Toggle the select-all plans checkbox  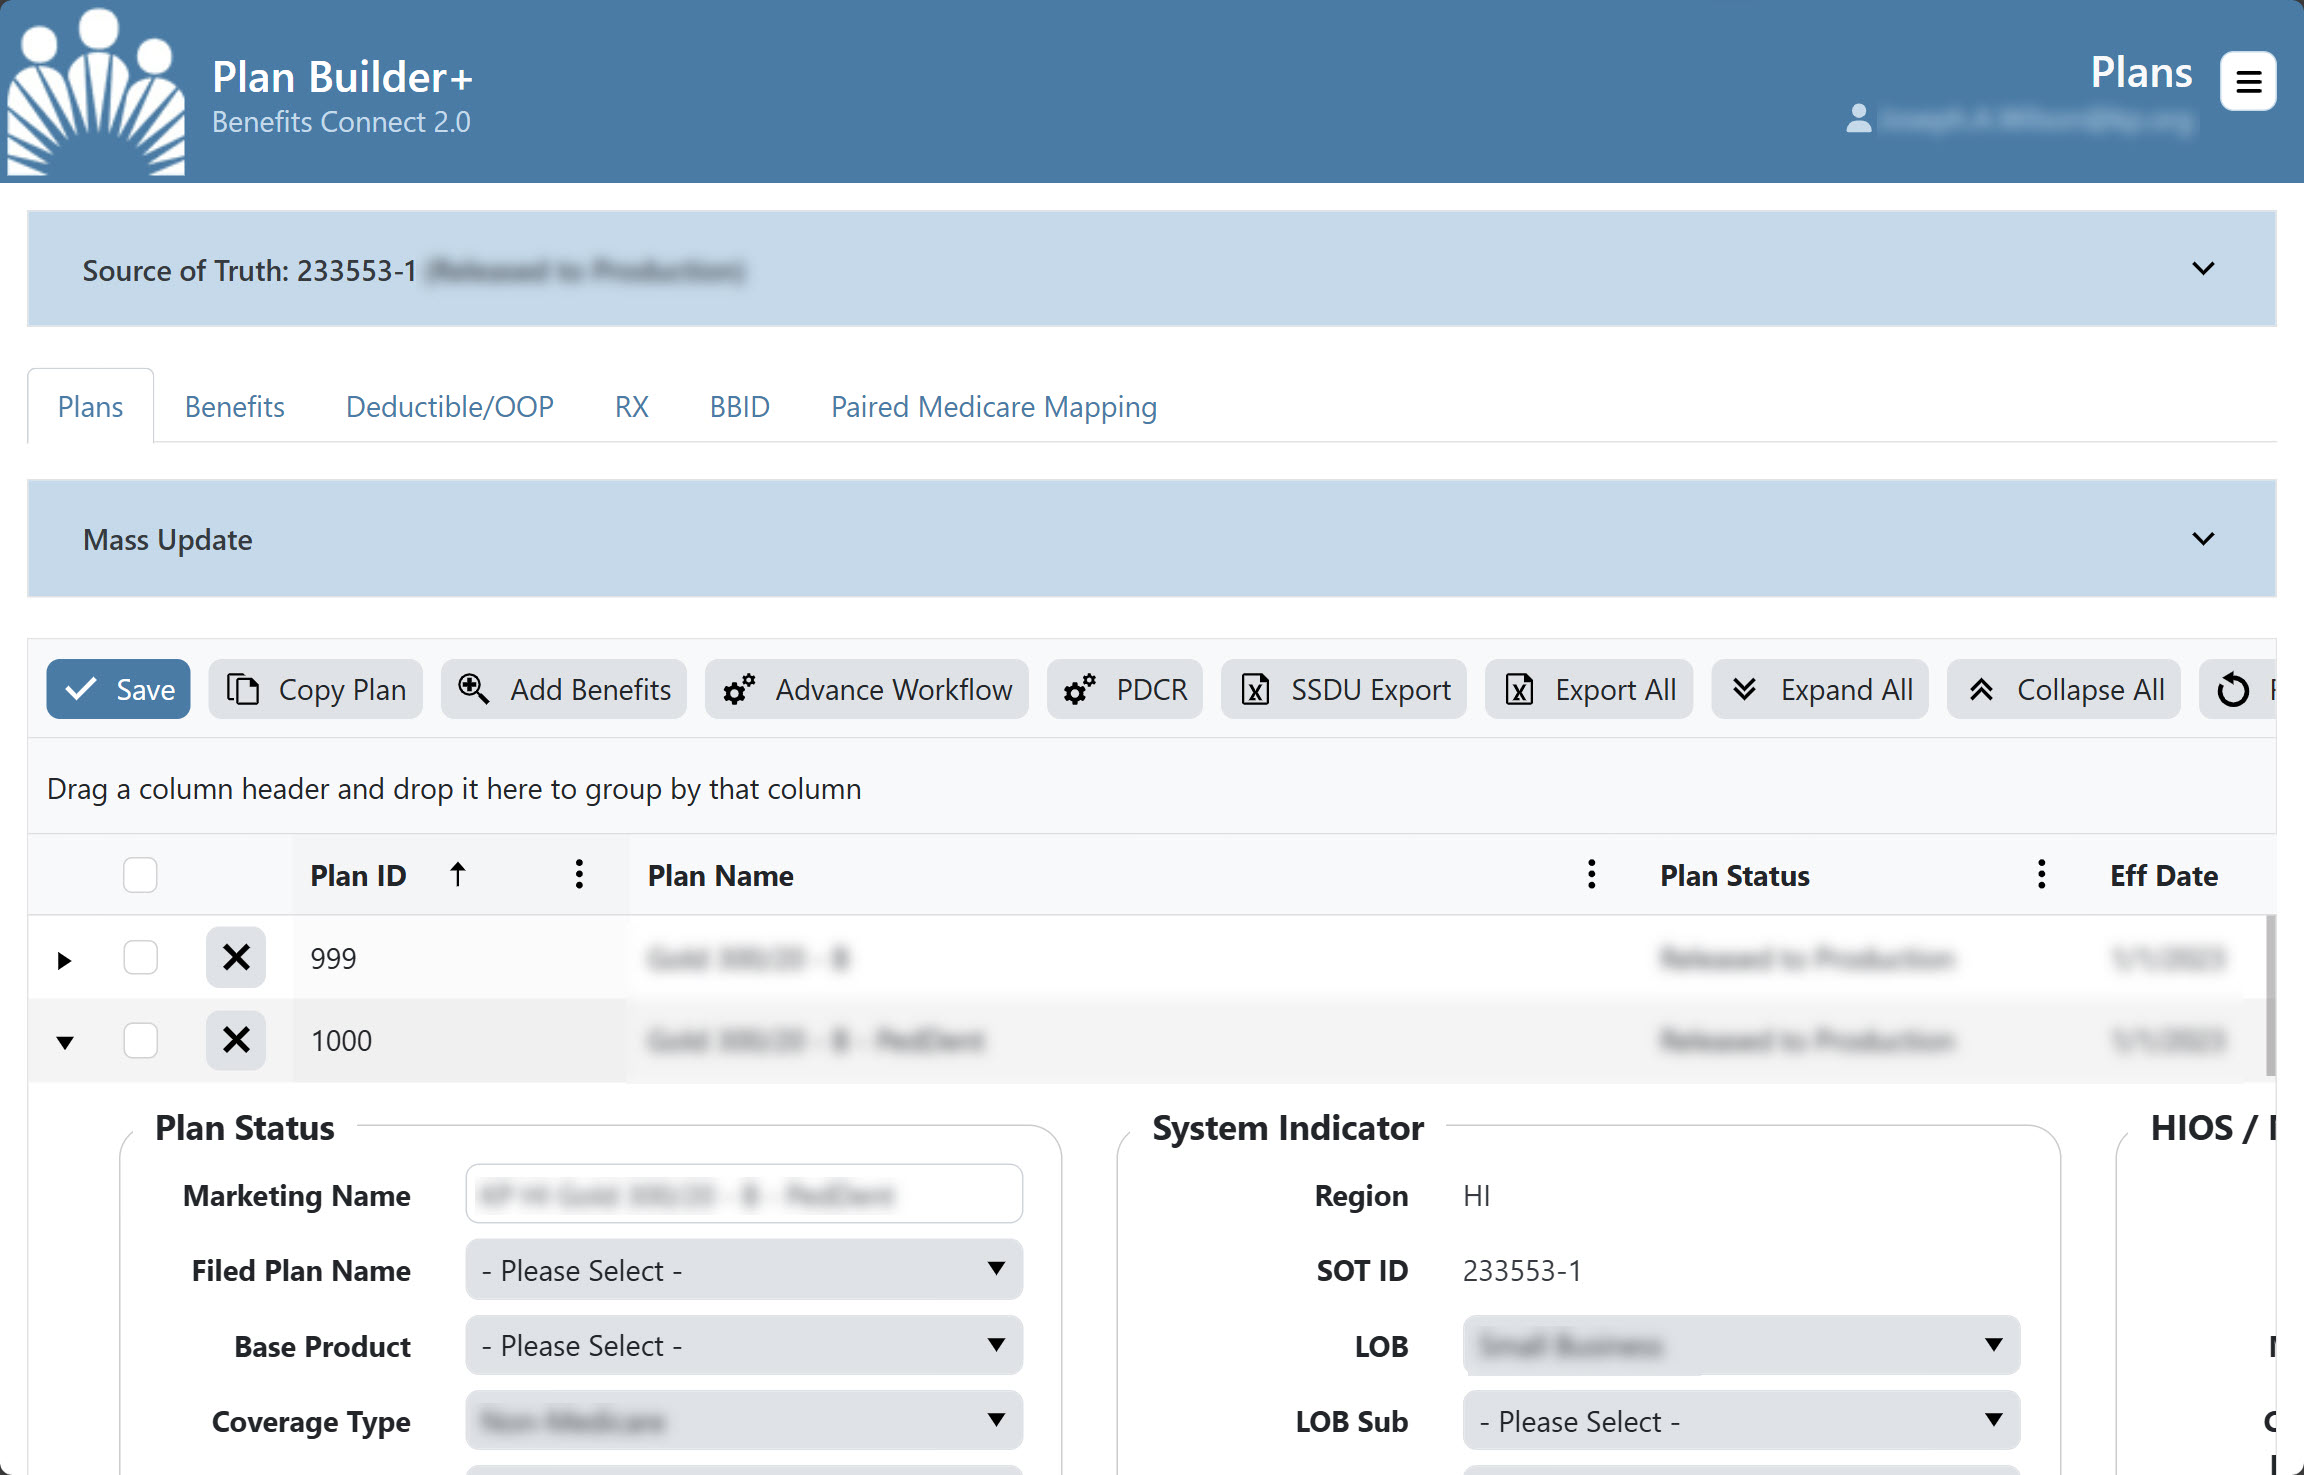pos(139,875)
